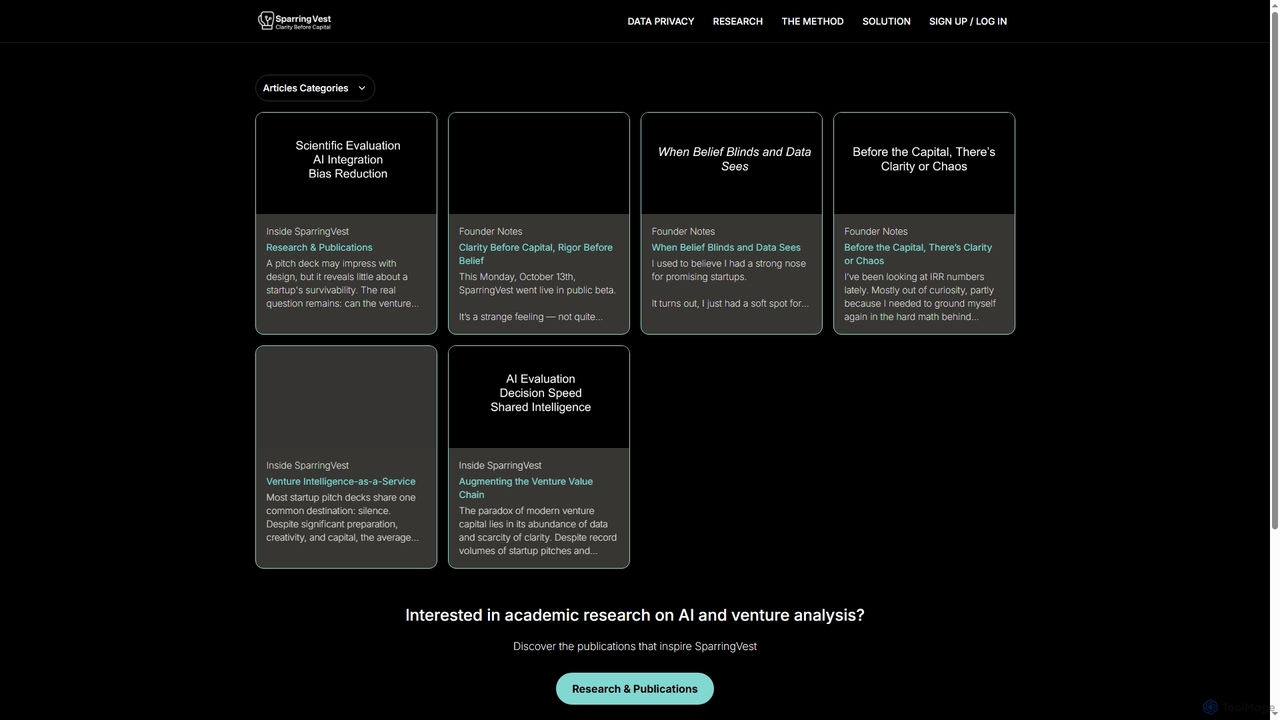Open 'Augmenting the Venture Value Chain' article
The image size is (1280, 720).
[x=526, y=488]
